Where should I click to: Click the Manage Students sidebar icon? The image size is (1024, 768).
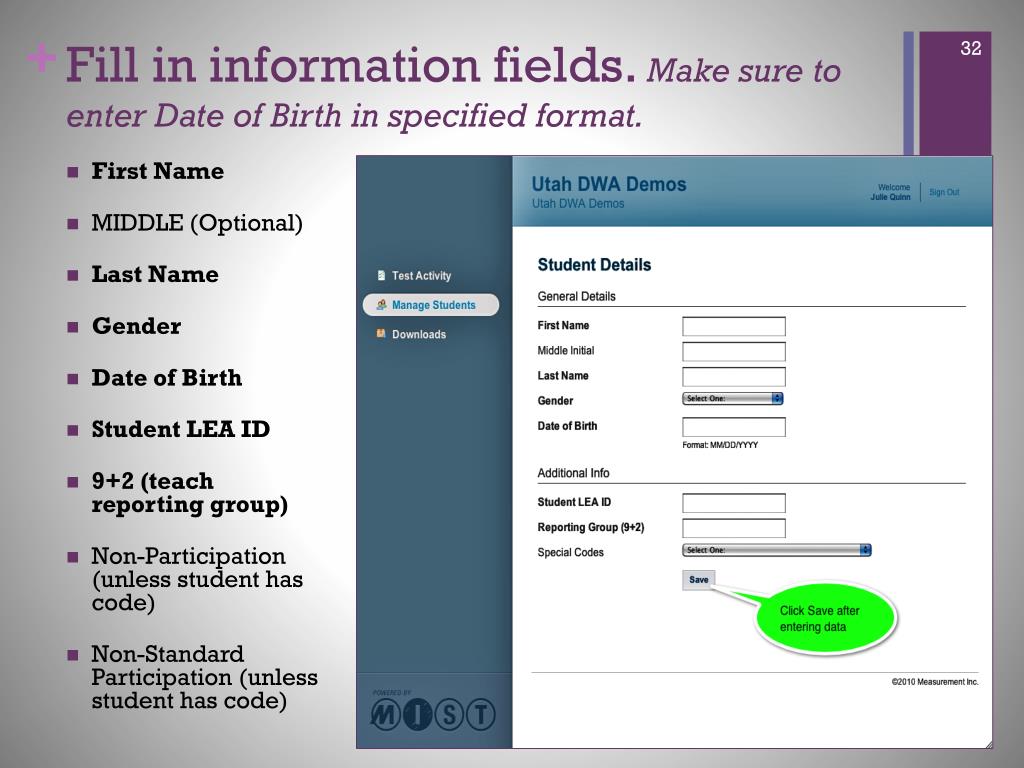click(x=381, y=305)
